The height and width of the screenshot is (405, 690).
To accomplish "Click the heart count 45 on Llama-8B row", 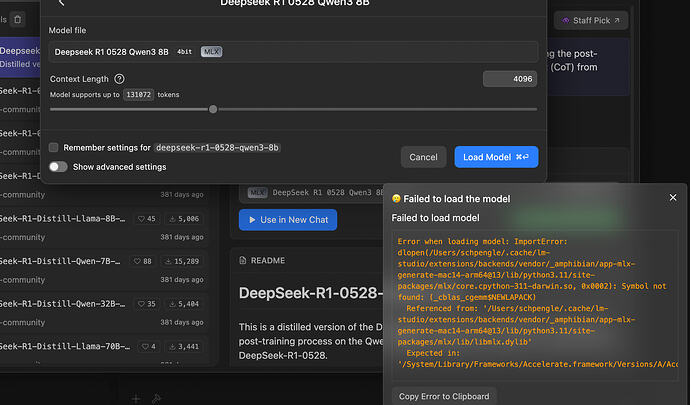I will [x=147, y=219].
